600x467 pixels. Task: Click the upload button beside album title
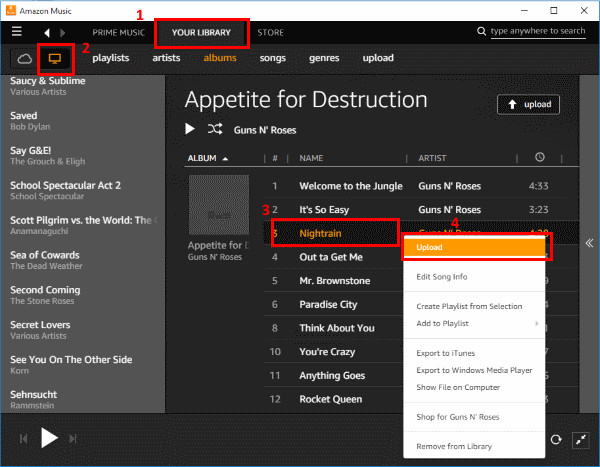[528, 105]
